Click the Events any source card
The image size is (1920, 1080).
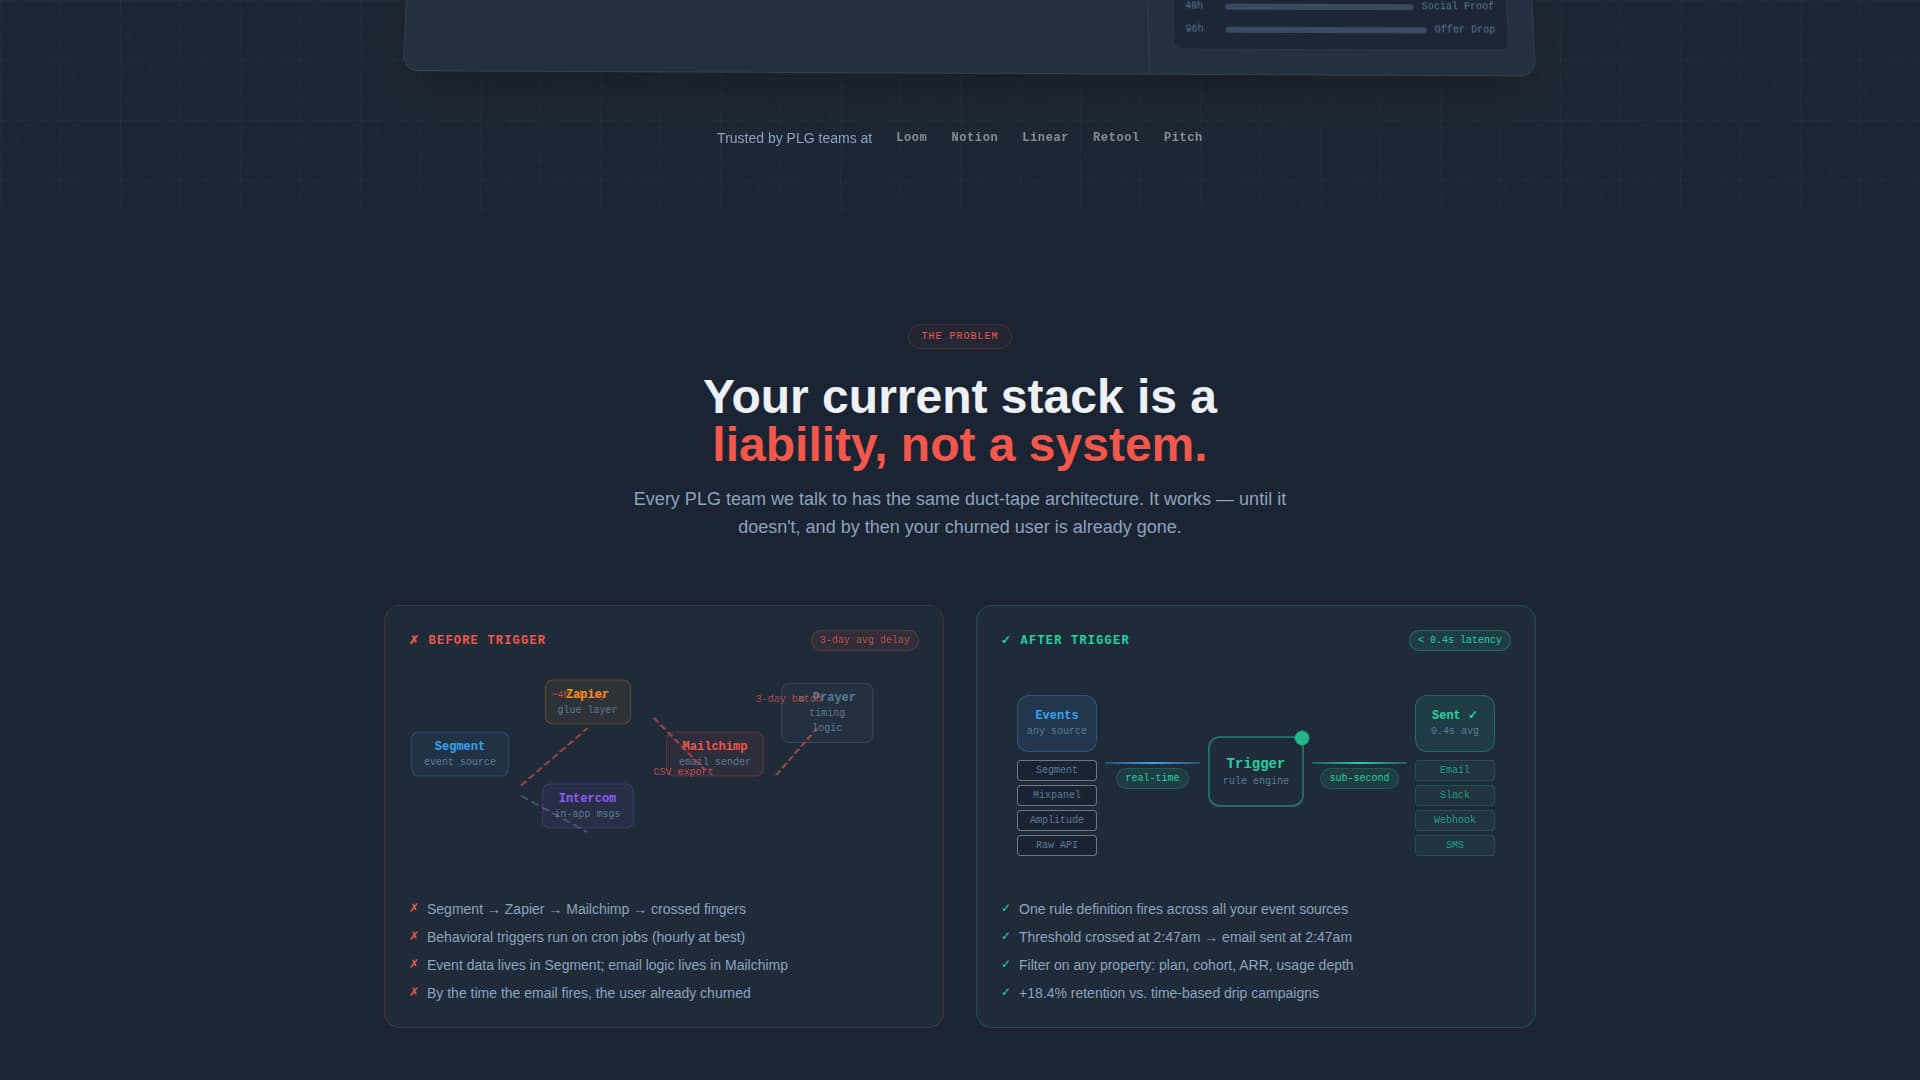click(x=1056, y=722)
